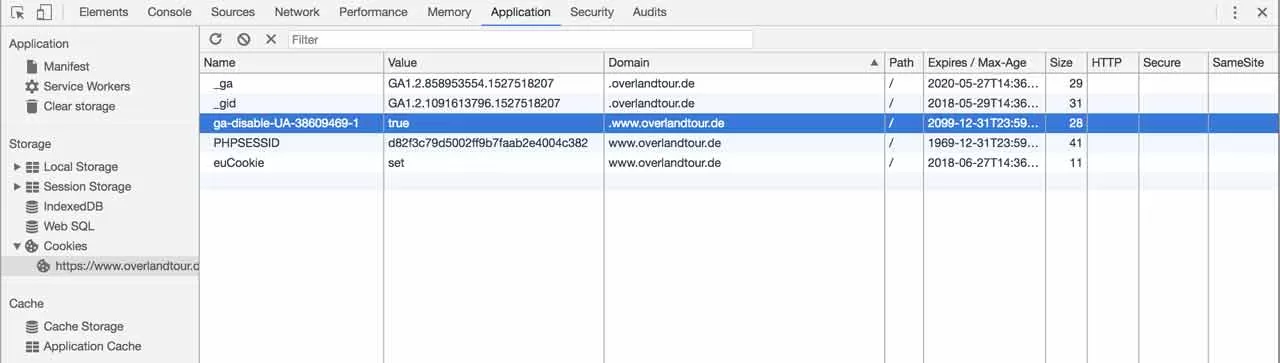Image resolution: width=1280 pixels, height=363 pixels.
Task: Click the cookie icon beside overlandtour URL
Action: (x=43, y=266)
